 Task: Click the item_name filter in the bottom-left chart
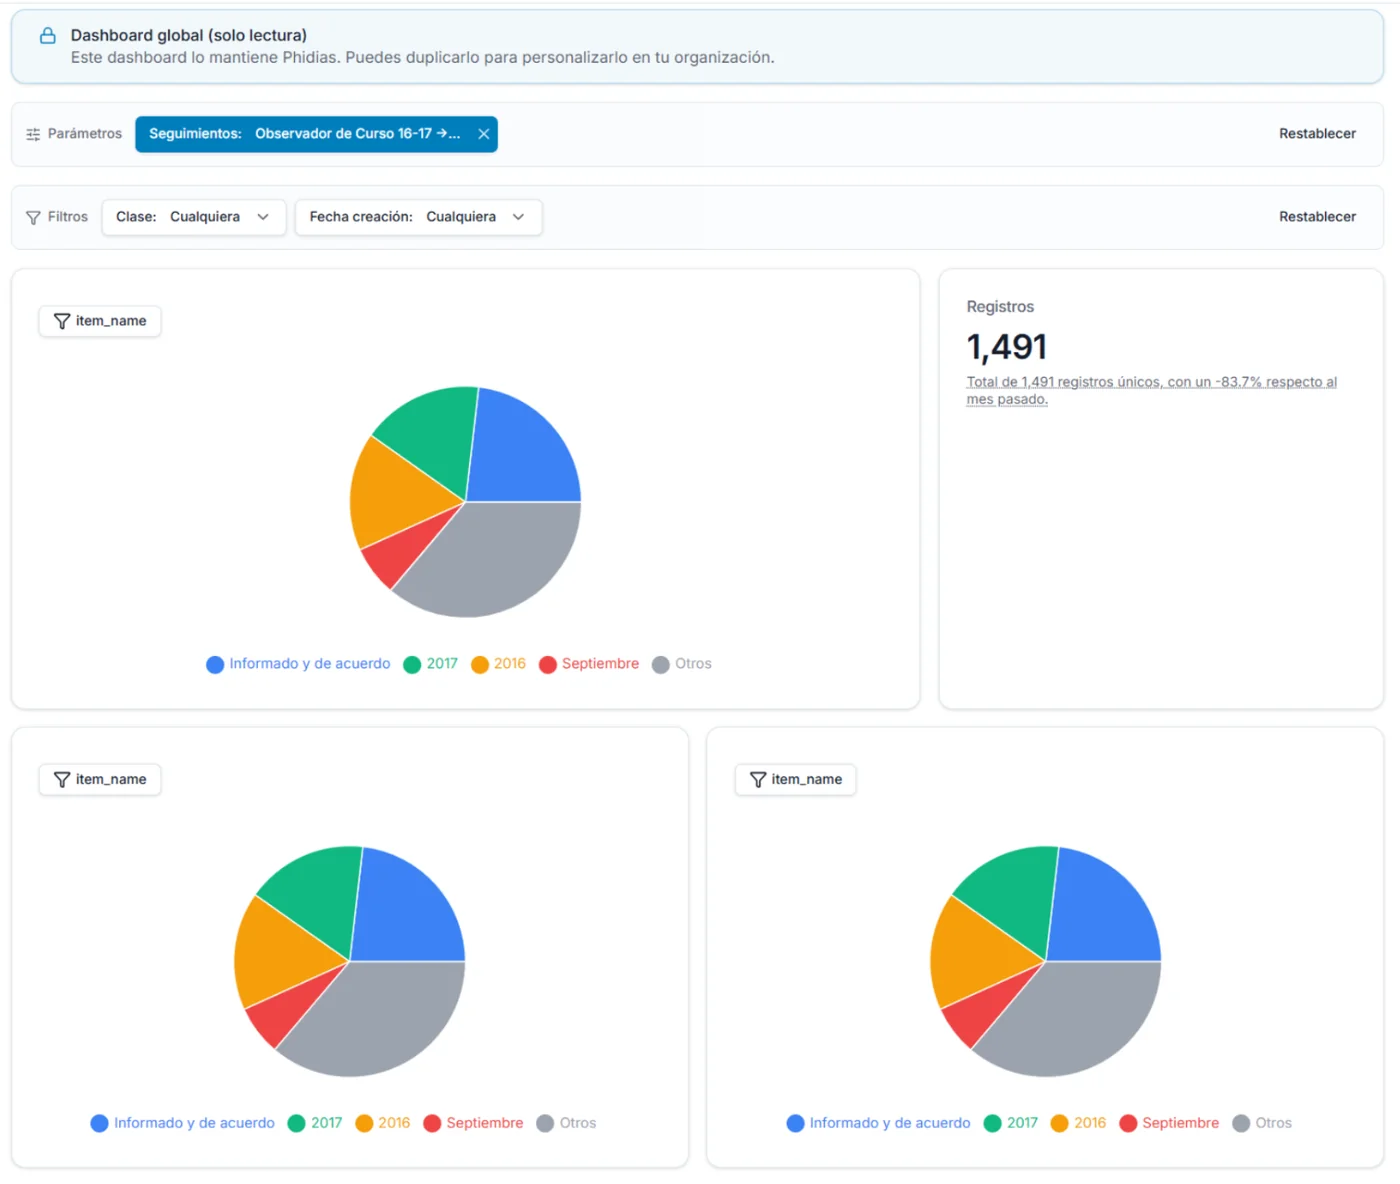pyautogui.click(x=100, y=779)
